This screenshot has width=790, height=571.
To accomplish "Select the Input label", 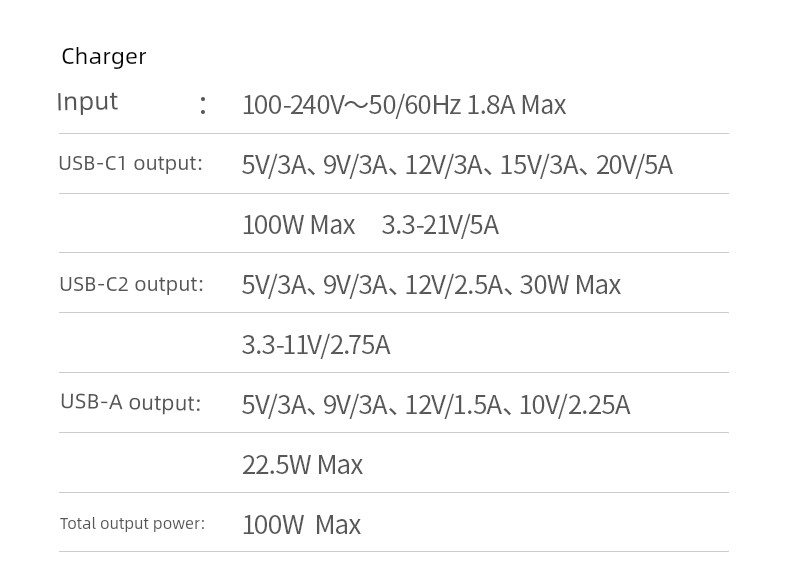I will point(87,102).
